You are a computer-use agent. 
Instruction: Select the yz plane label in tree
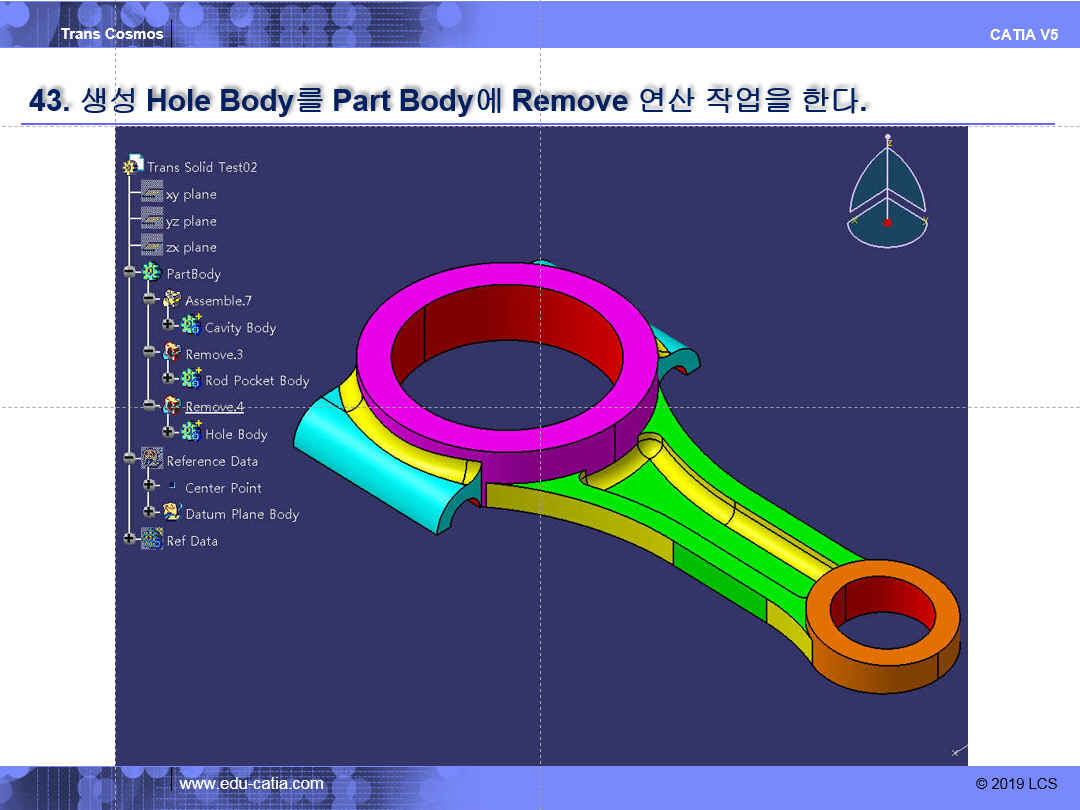[x=191, y=221]
